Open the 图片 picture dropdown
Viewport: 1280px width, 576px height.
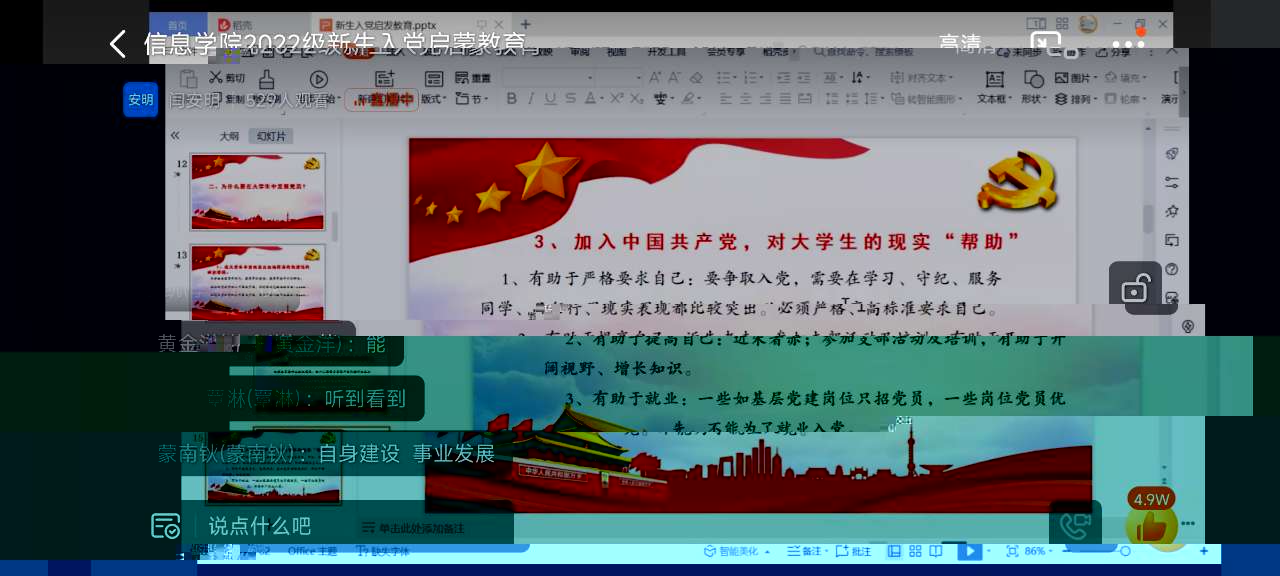click(1076, 78)
